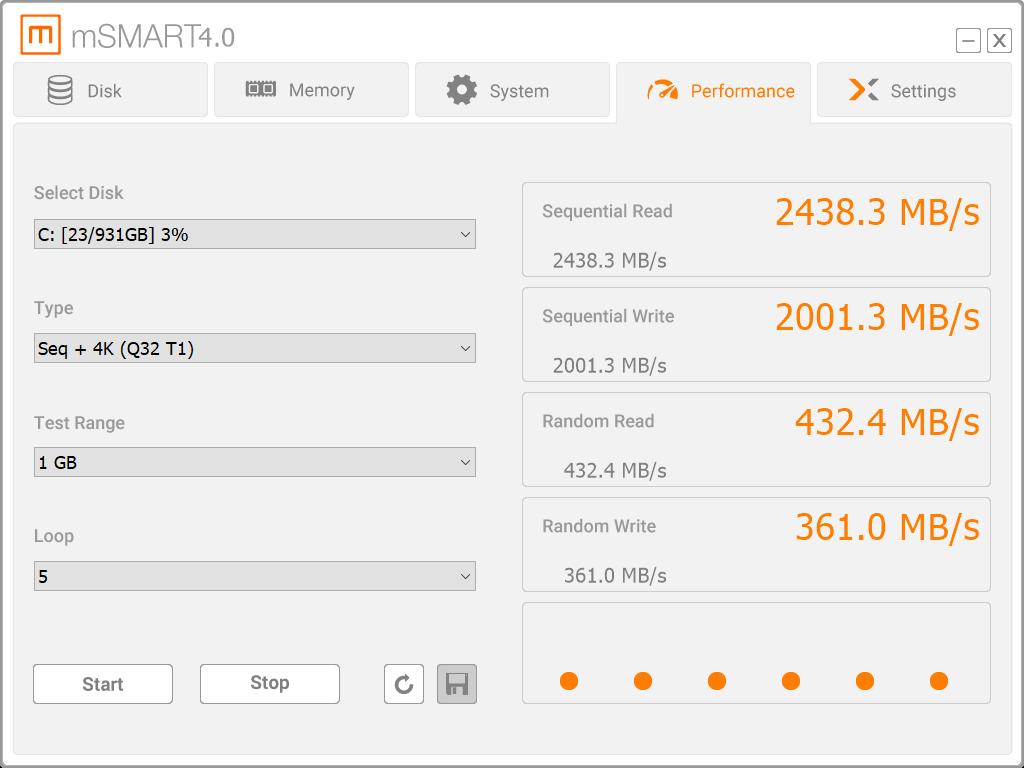Screen dimensions: 1024x768
Task: Switch to the Memory tab label
Action: pyautogui.click(x=321, y=90)
